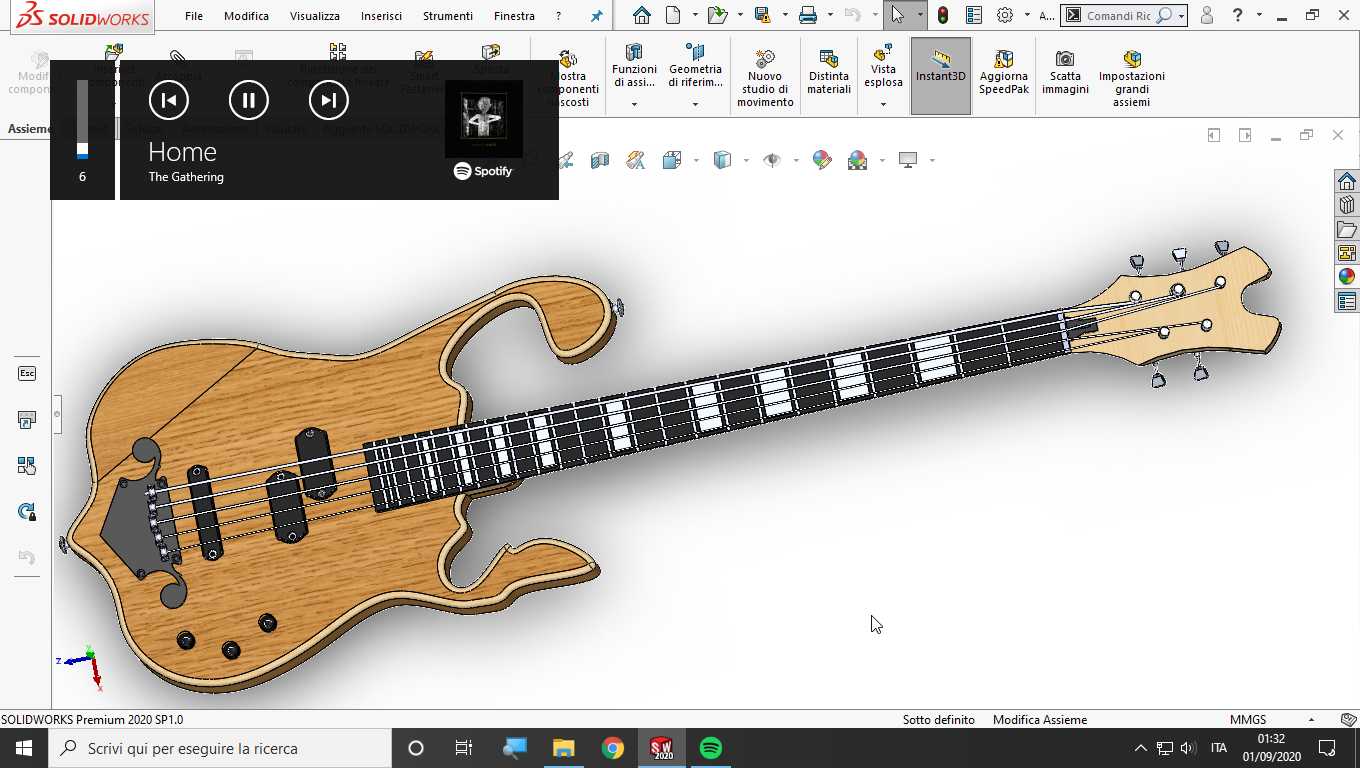Image resolution: width=1360 pixels, height=768 pixels.
Task: Click the Edit Appearance color sphere icon
Action: 822,160
